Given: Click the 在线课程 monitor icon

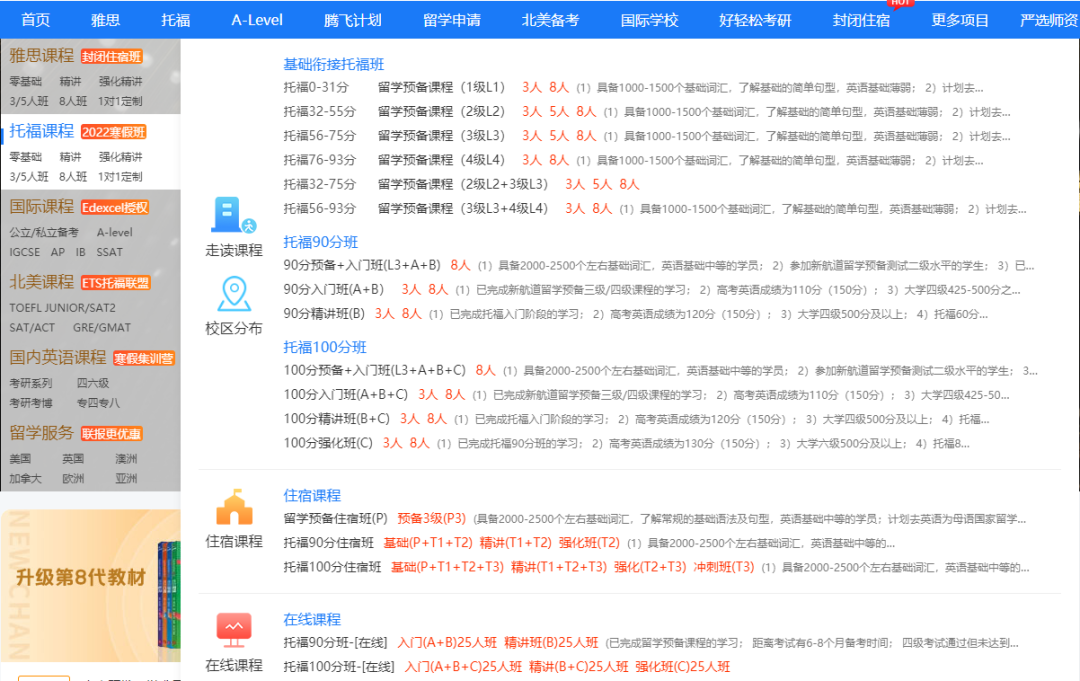Looking at the screenshot, I should click(233, 630).
